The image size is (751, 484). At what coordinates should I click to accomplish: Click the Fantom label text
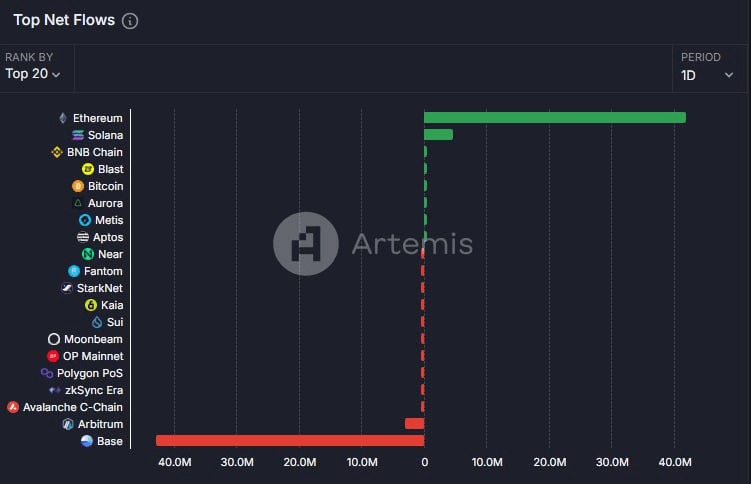tap(103, 271)
